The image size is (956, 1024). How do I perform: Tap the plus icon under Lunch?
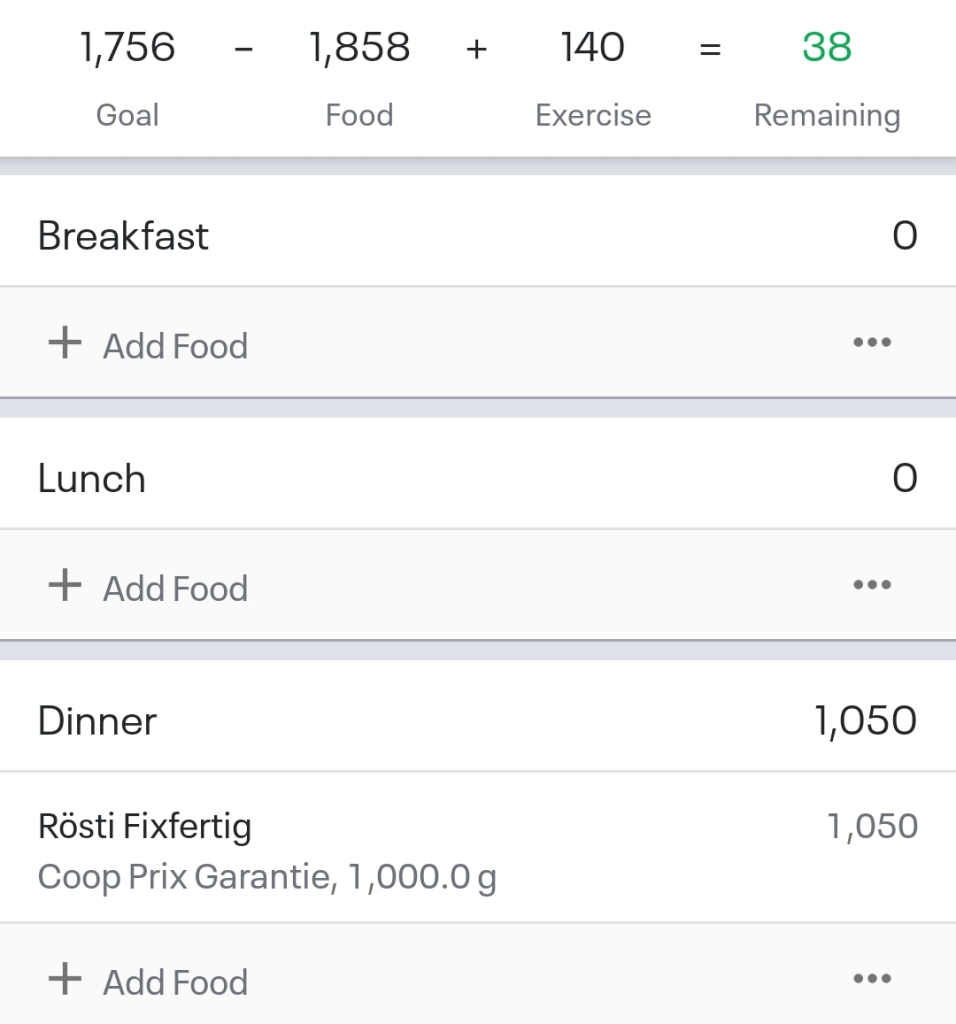65,586
